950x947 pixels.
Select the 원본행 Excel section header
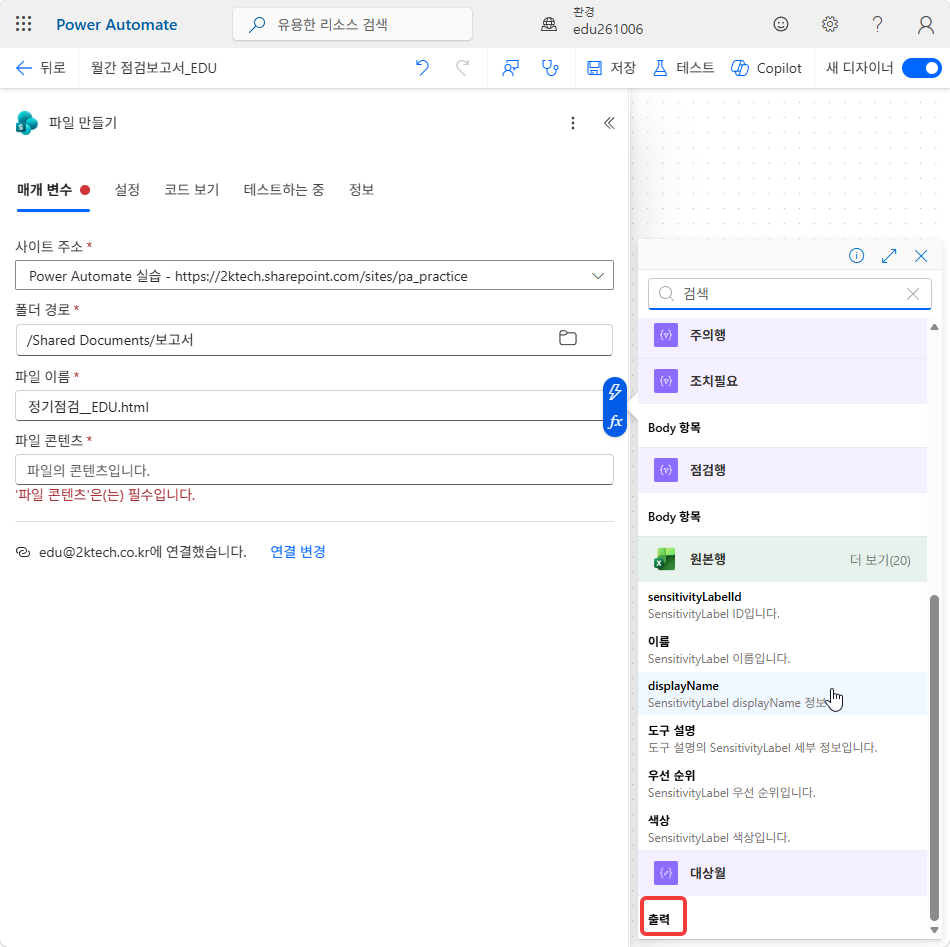782,559
